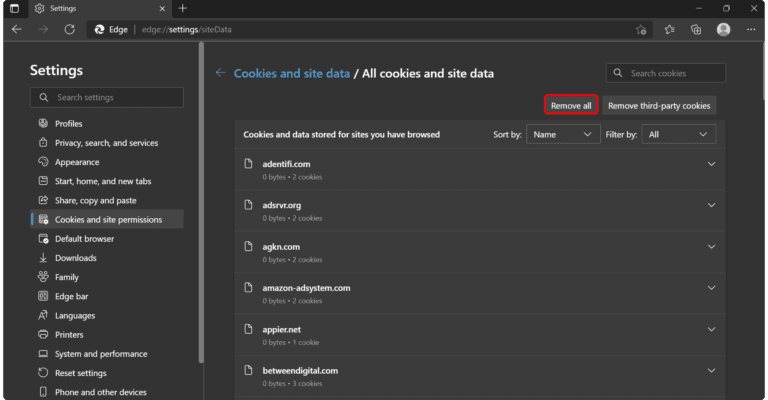Viewport: 768px width, 400px height.
Task: Click the user profile avatar icon
Action: (724, 30)
